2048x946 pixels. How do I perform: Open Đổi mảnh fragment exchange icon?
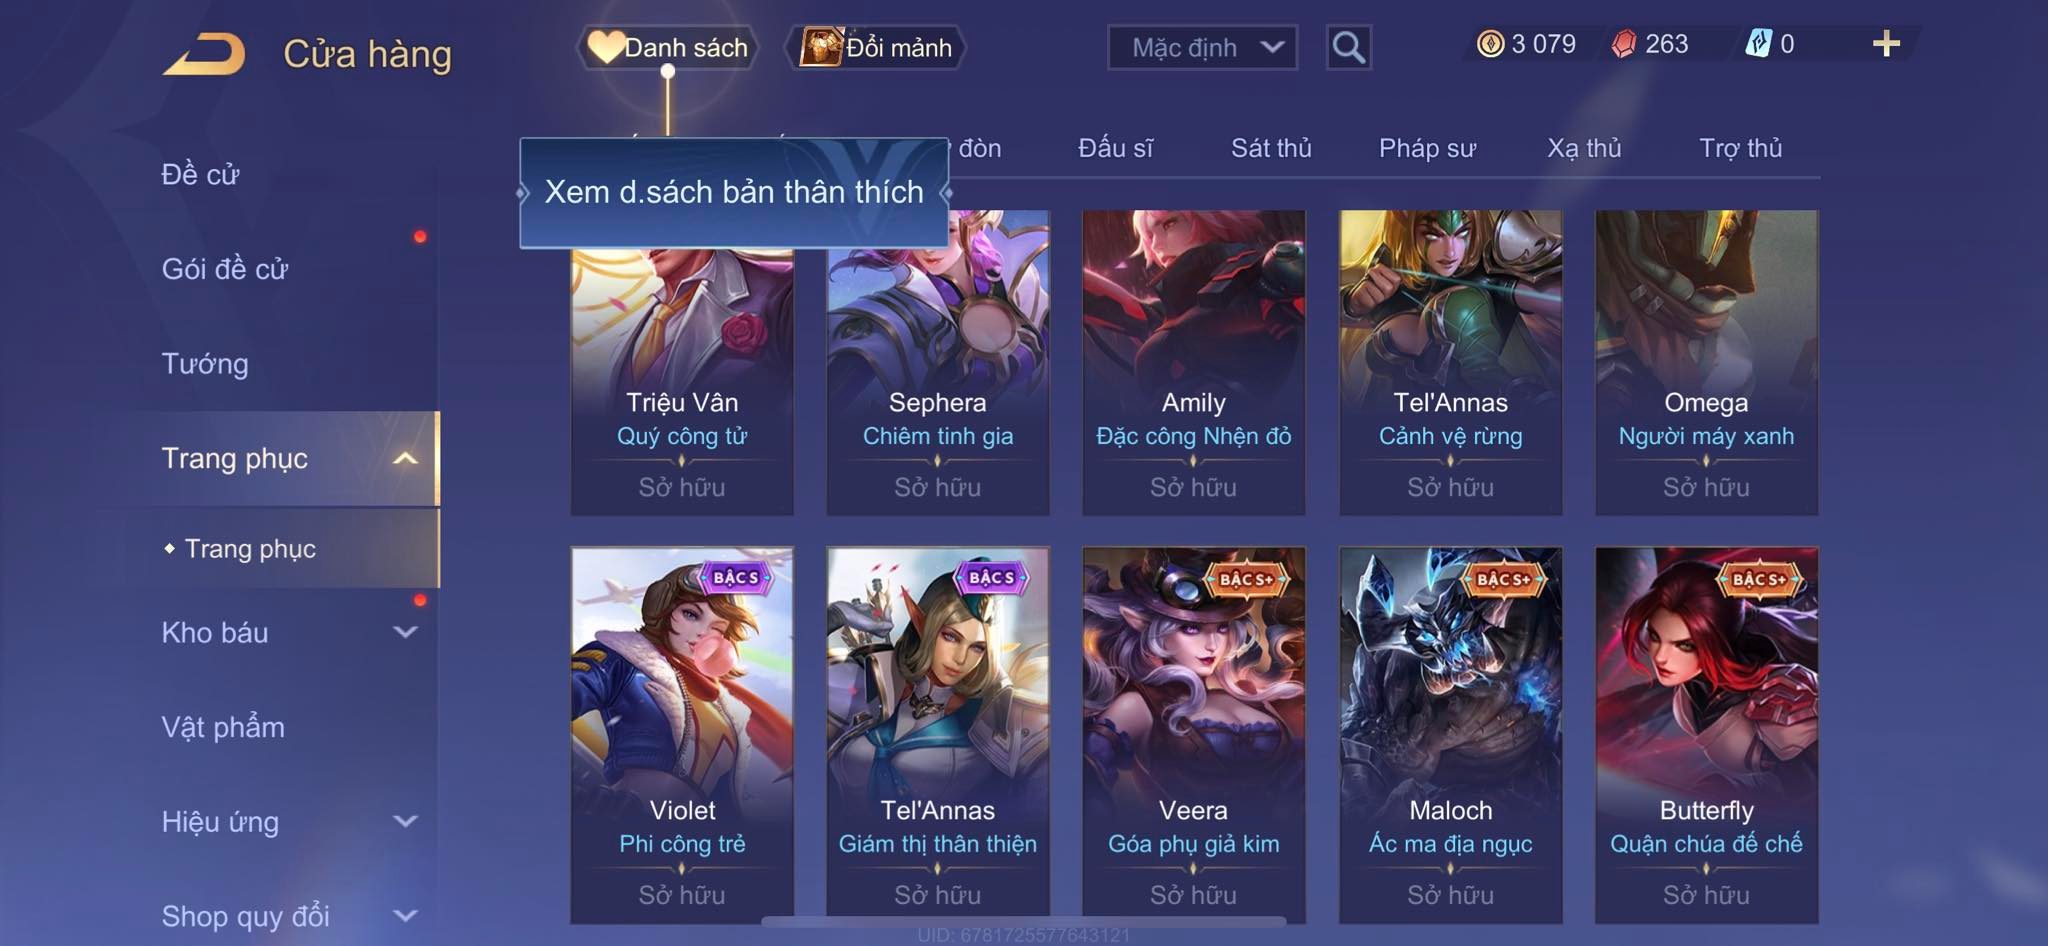coord(876,47)
